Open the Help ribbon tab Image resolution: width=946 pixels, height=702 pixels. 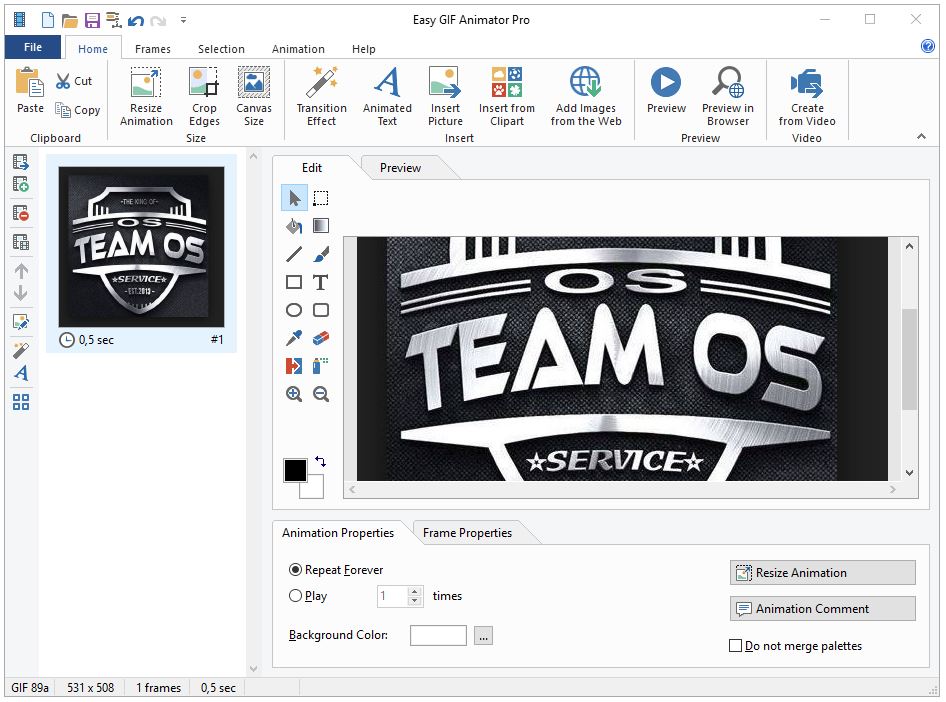click(x=364, y=49)
